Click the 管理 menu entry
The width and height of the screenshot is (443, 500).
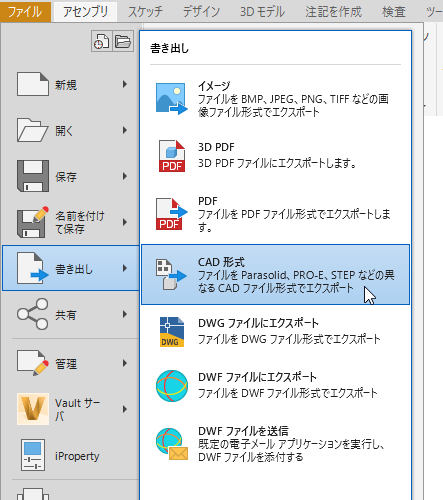coord(70,363)
